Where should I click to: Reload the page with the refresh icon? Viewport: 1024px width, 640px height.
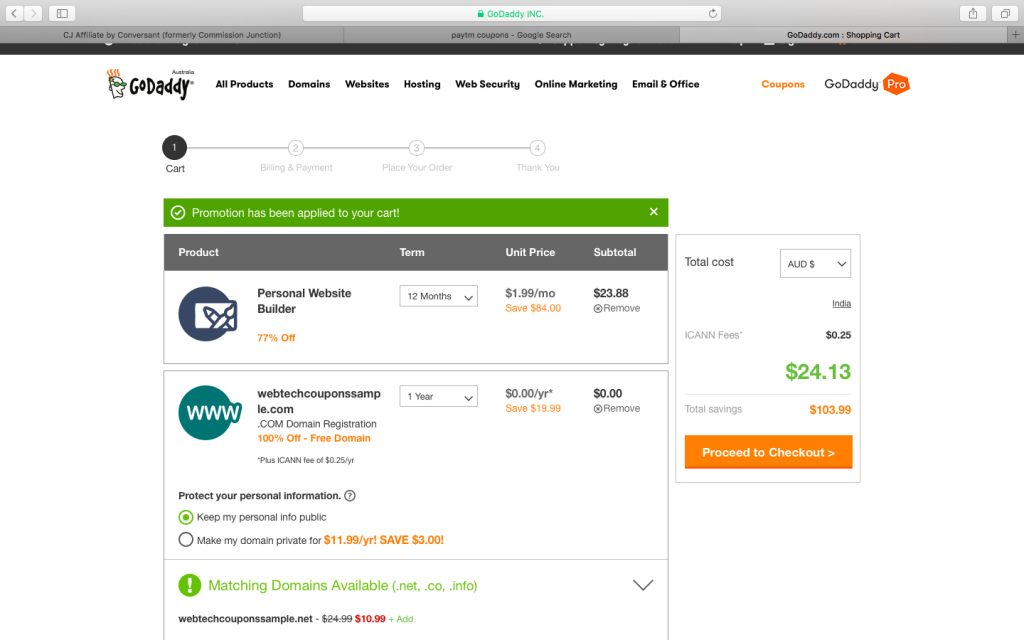713,13
